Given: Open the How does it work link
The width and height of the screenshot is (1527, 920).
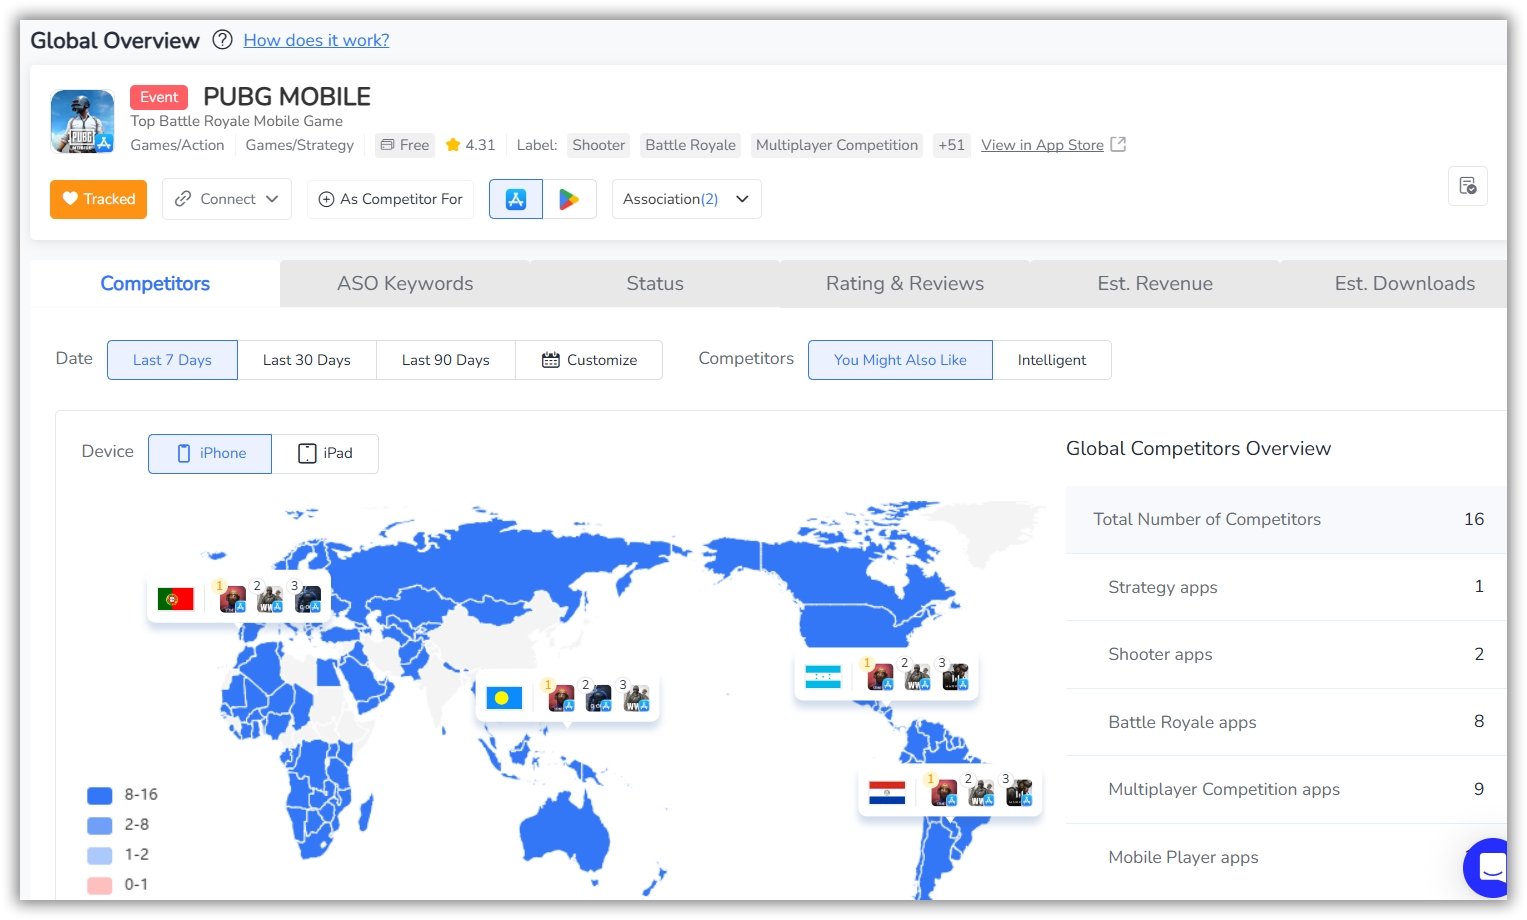Looking at the screenshot, I should [316, 40].
